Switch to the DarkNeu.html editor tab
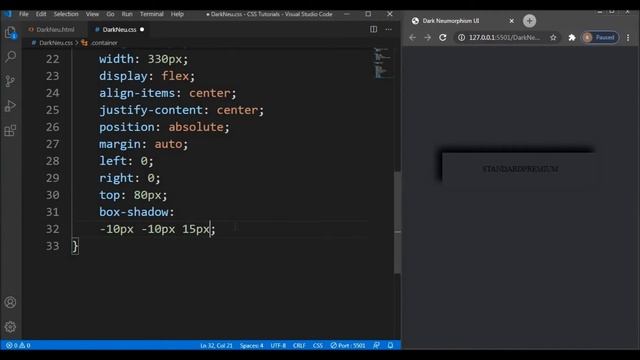The height and width of the screenshot is (360, 640). [55, 29]
